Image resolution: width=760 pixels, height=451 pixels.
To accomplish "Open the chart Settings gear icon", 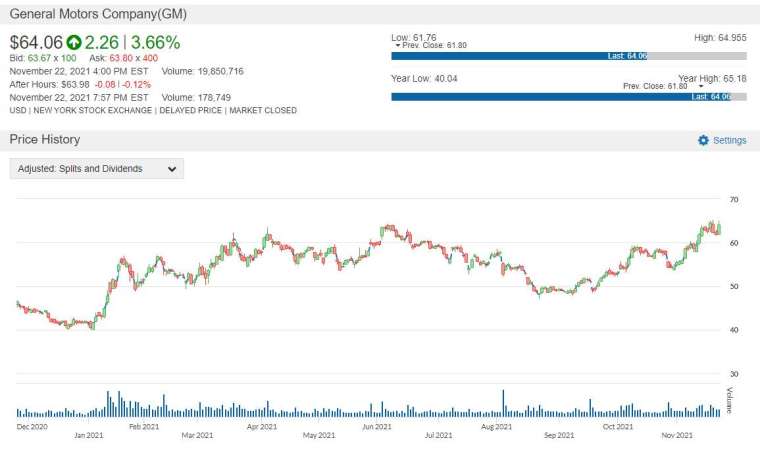I will (703, 140).
